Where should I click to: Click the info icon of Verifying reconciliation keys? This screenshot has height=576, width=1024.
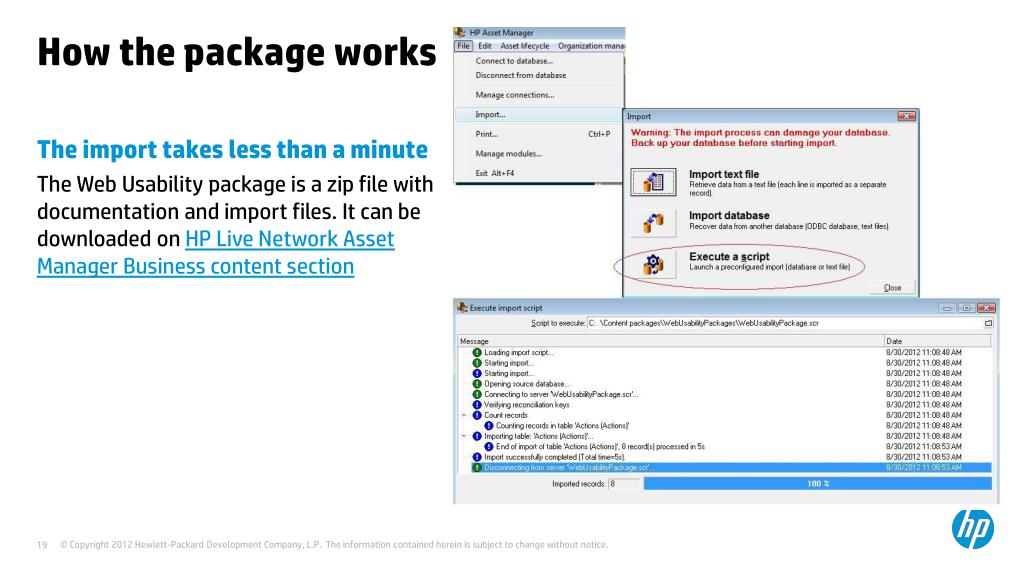[477, 405]
